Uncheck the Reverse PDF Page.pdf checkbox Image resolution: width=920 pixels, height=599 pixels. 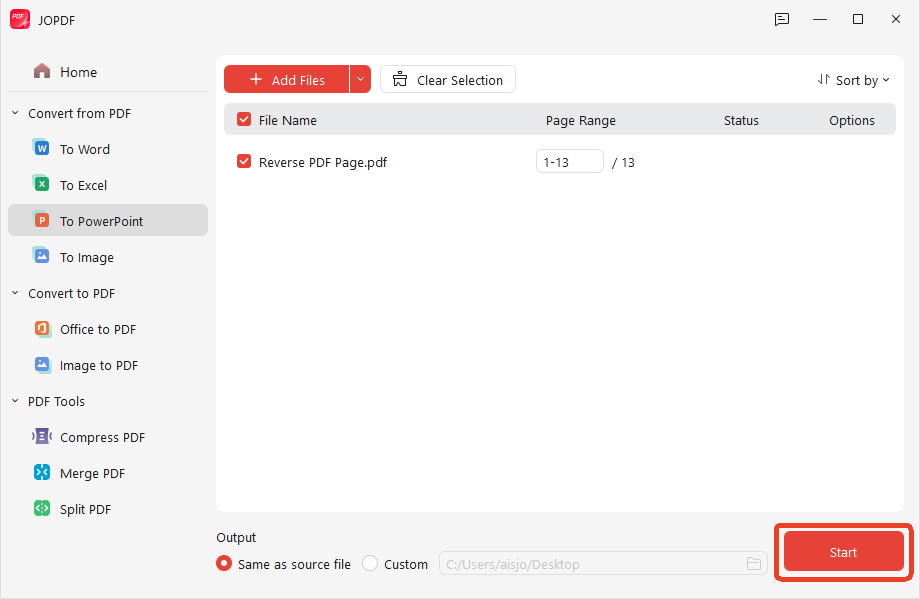tap(243, 161)
